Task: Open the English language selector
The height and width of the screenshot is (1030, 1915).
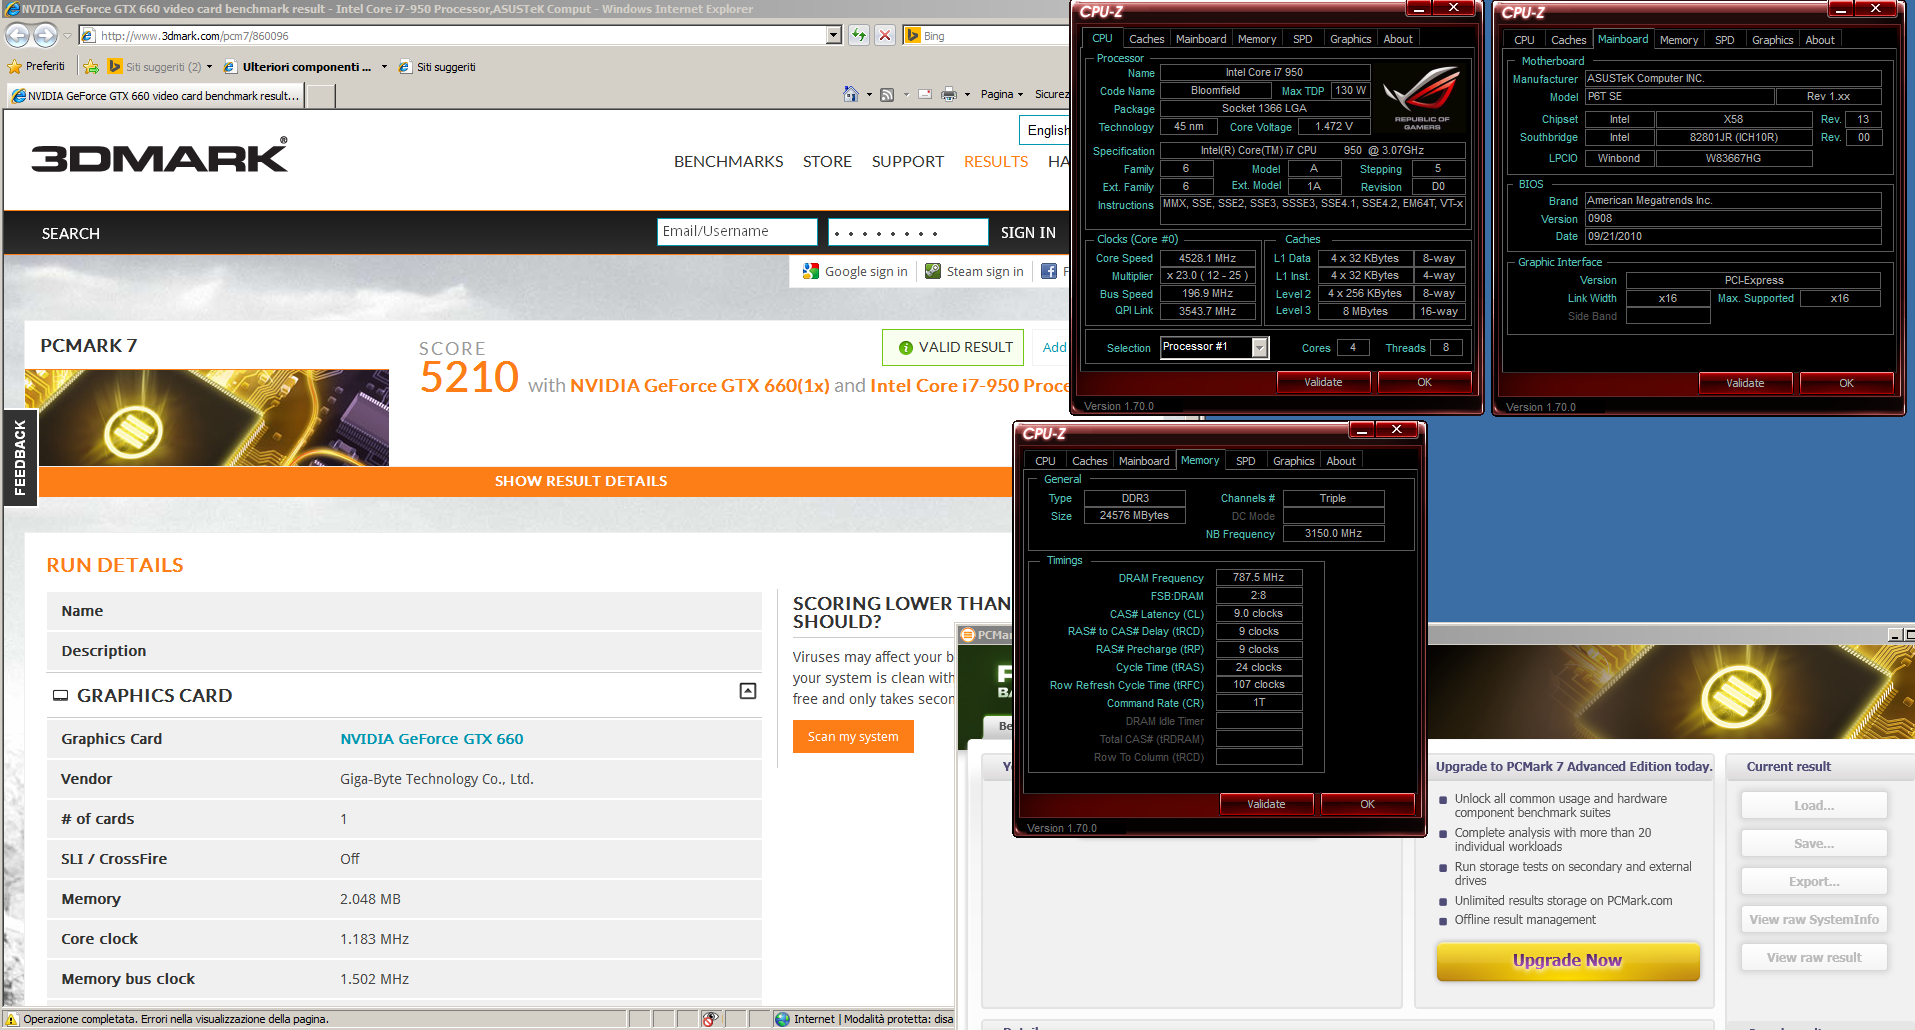Action: [1045, 130]
